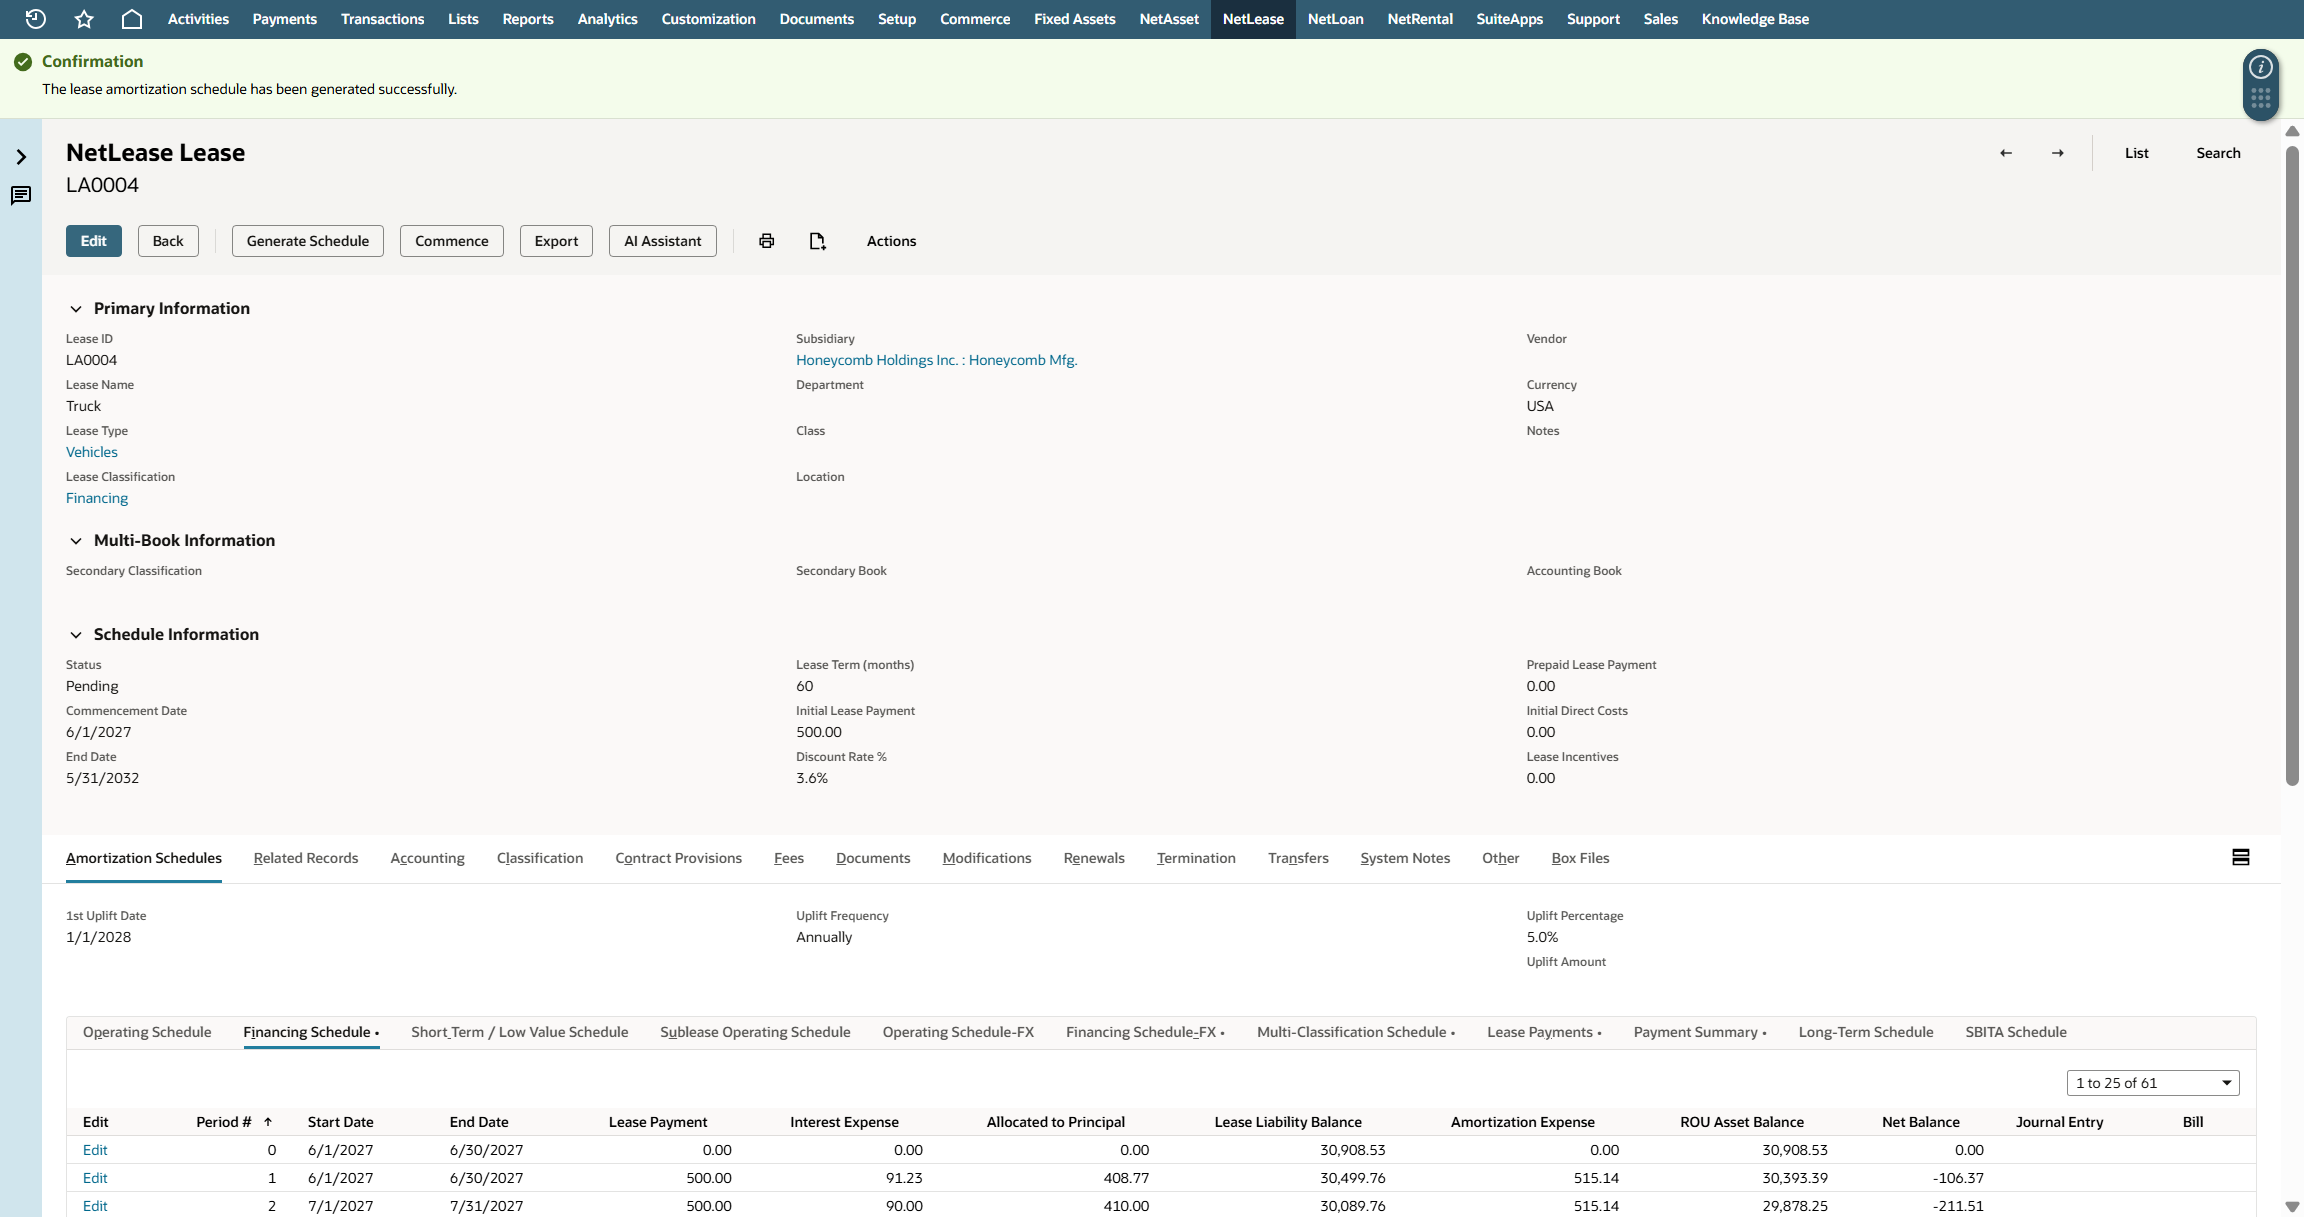Image resolution: width=2304 pixels, height=1217 pixels.
Task: Open the recent records history icon
Action: 36,19
